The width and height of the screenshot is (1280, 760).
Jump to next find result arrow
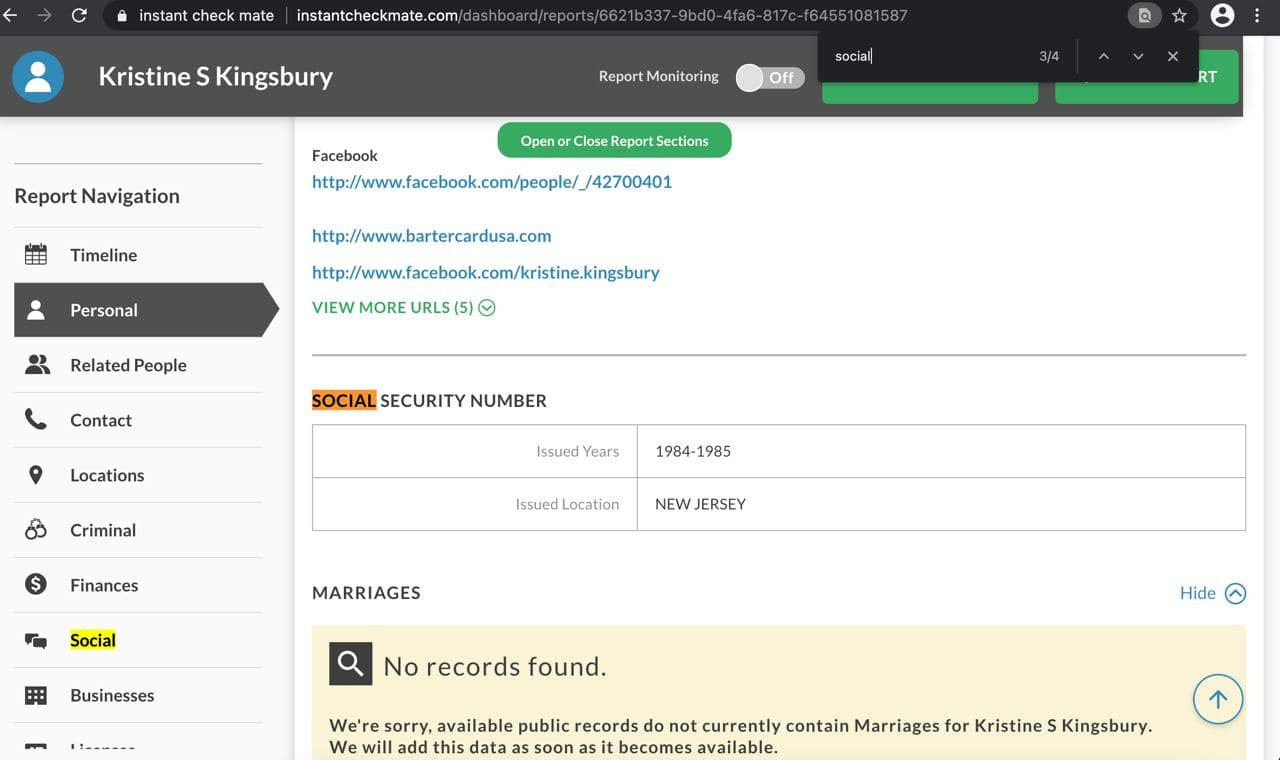tap(1138, 56)
